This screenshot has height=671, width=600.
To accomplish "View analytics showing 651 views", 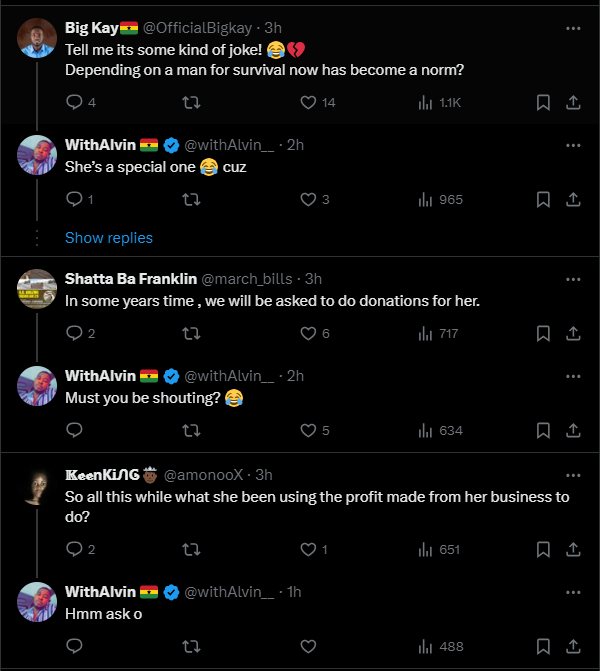I will click(x=440, y=549).
